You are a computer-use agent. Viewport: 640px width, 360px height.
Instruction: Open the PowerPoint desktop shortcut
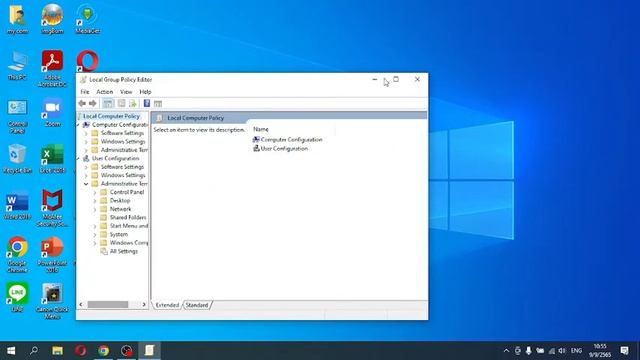52,255
